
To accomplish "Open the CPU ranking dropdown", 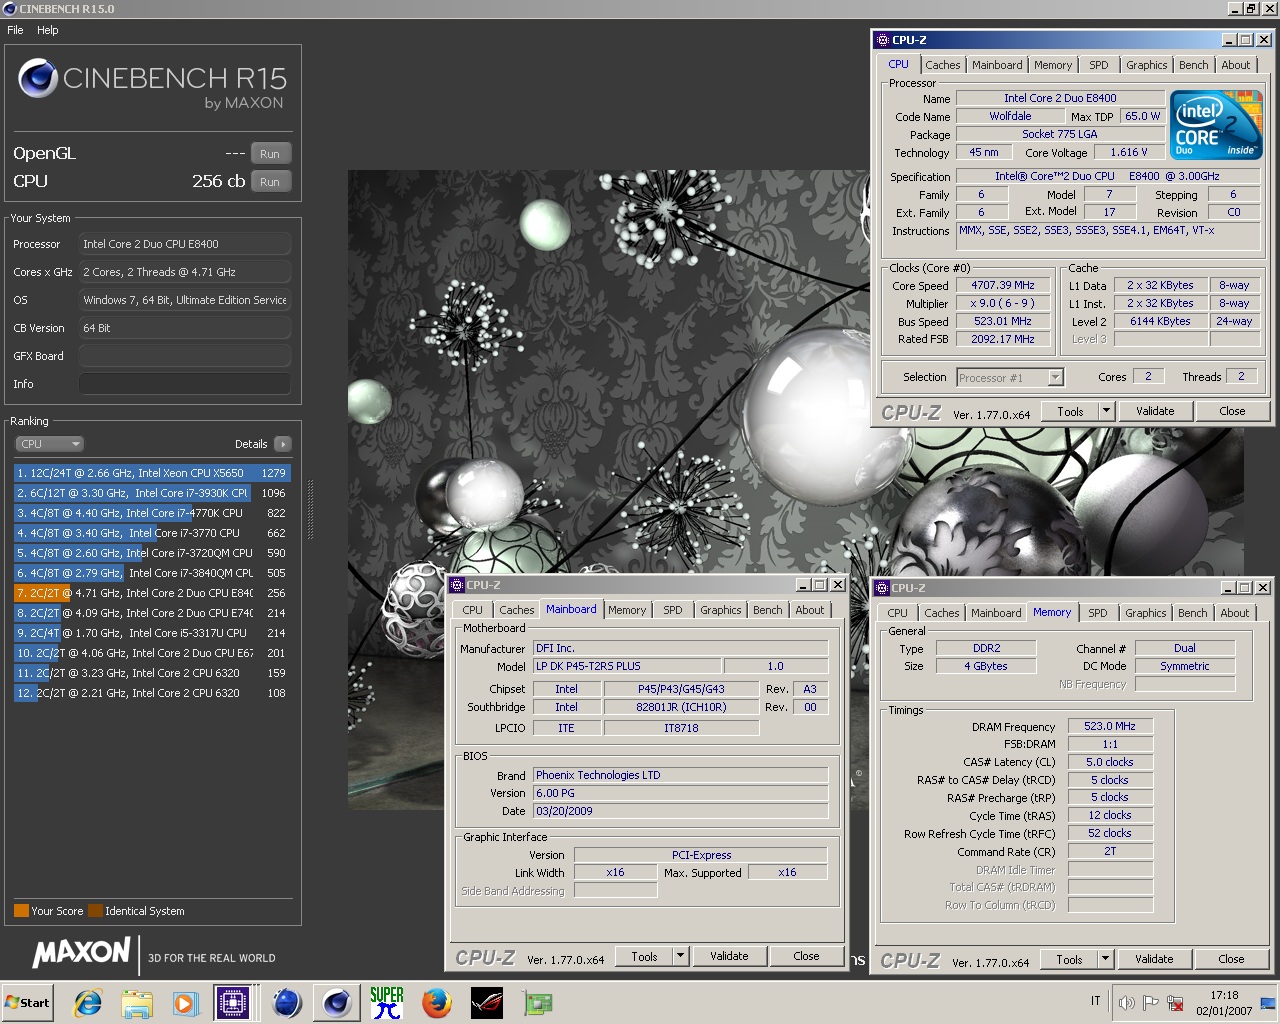I will 49,444.
